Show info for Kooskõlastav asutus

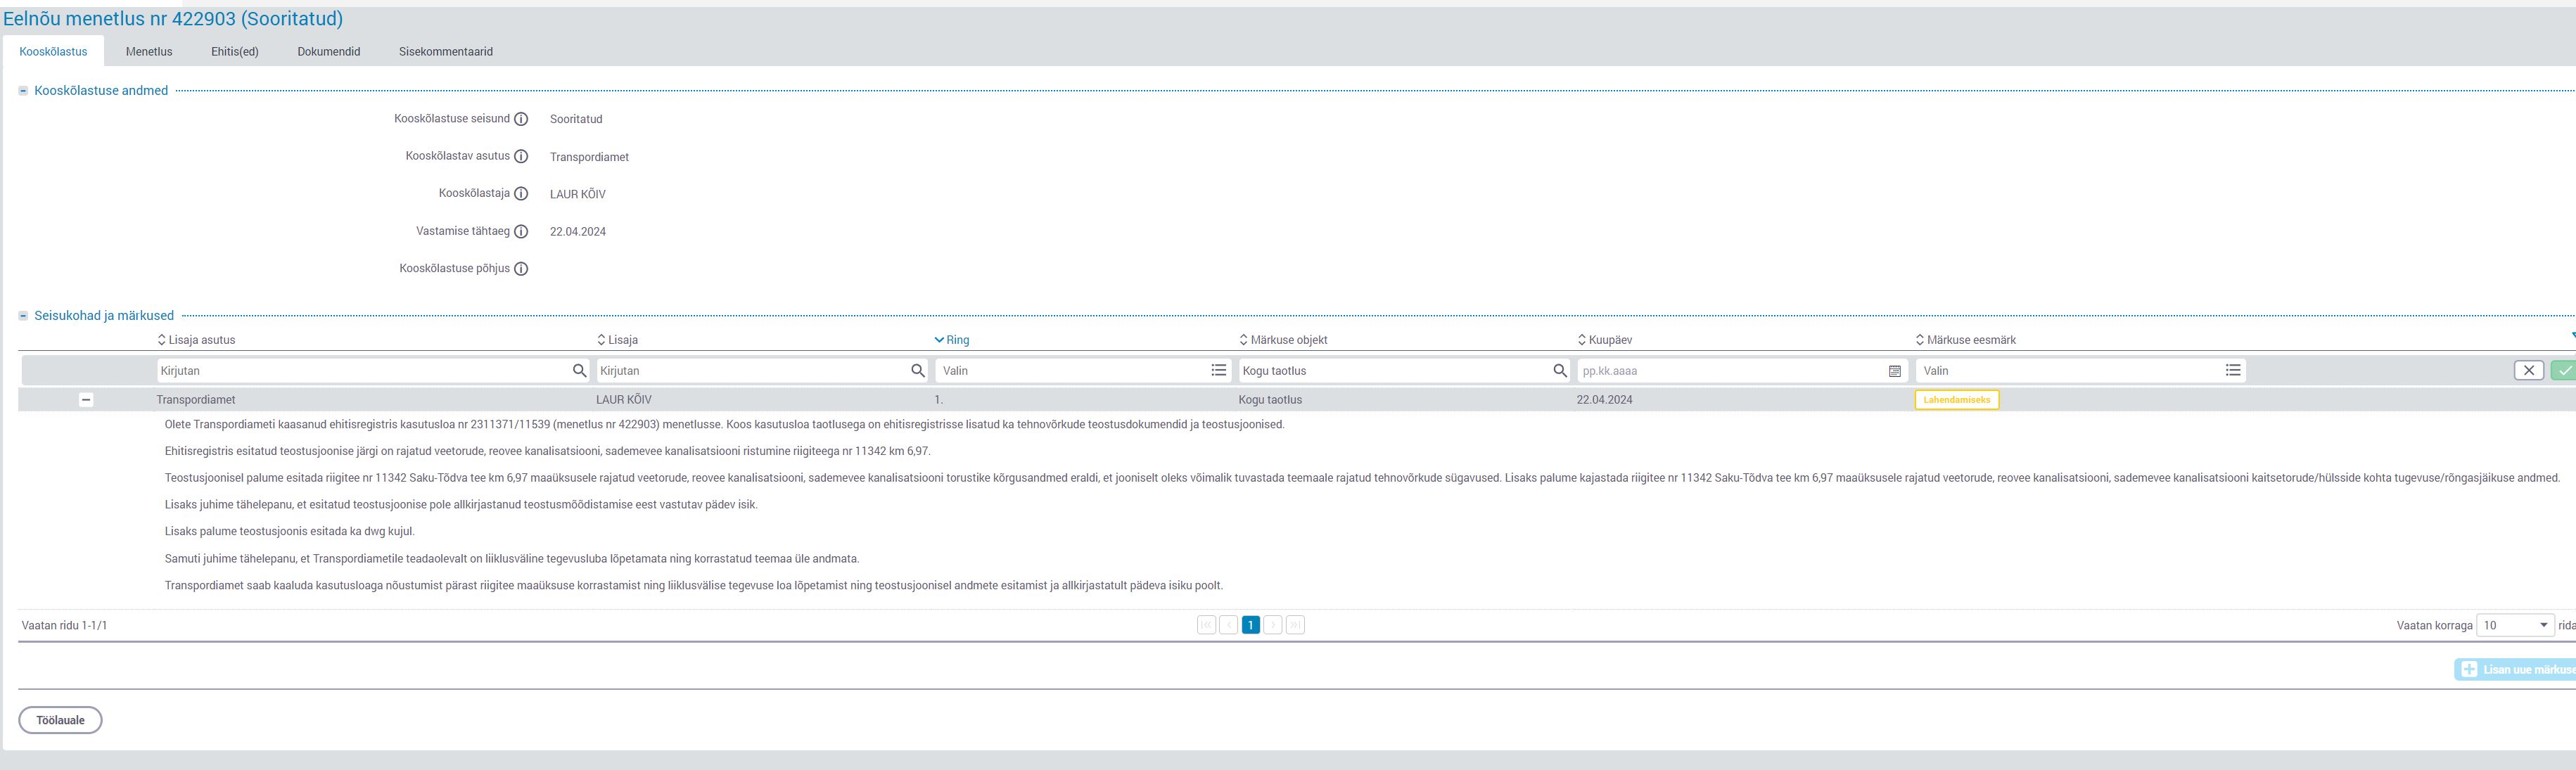pos(521,156)
